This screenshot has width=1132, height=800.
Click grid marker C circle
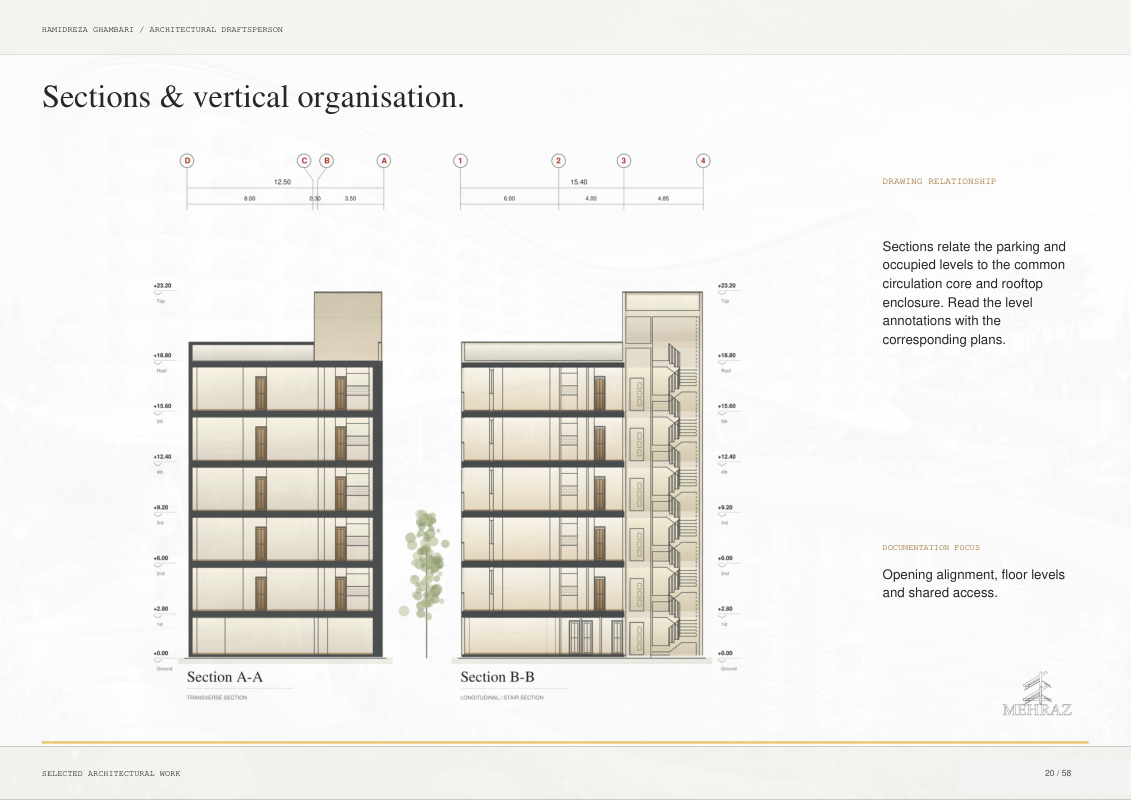pos(304,161)
